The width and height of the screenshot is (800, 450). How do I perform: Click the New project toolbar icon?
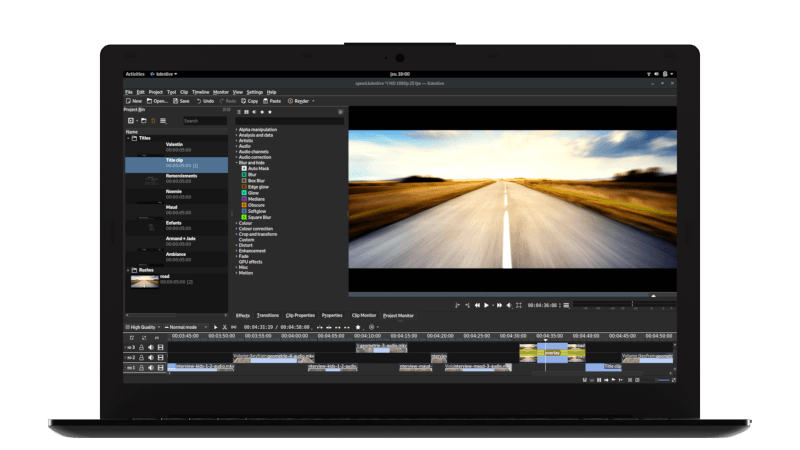tap(128, 101)
